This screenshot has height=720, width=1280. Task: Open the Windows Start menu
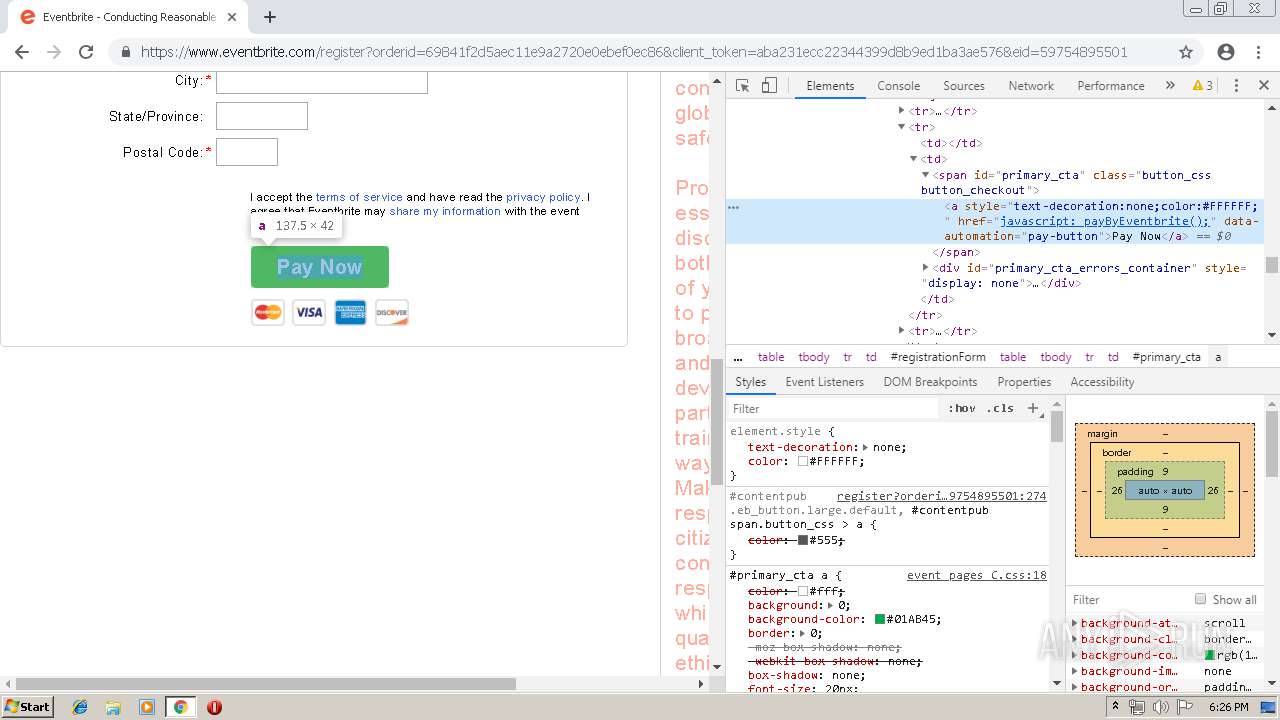[x=28, y=707]
